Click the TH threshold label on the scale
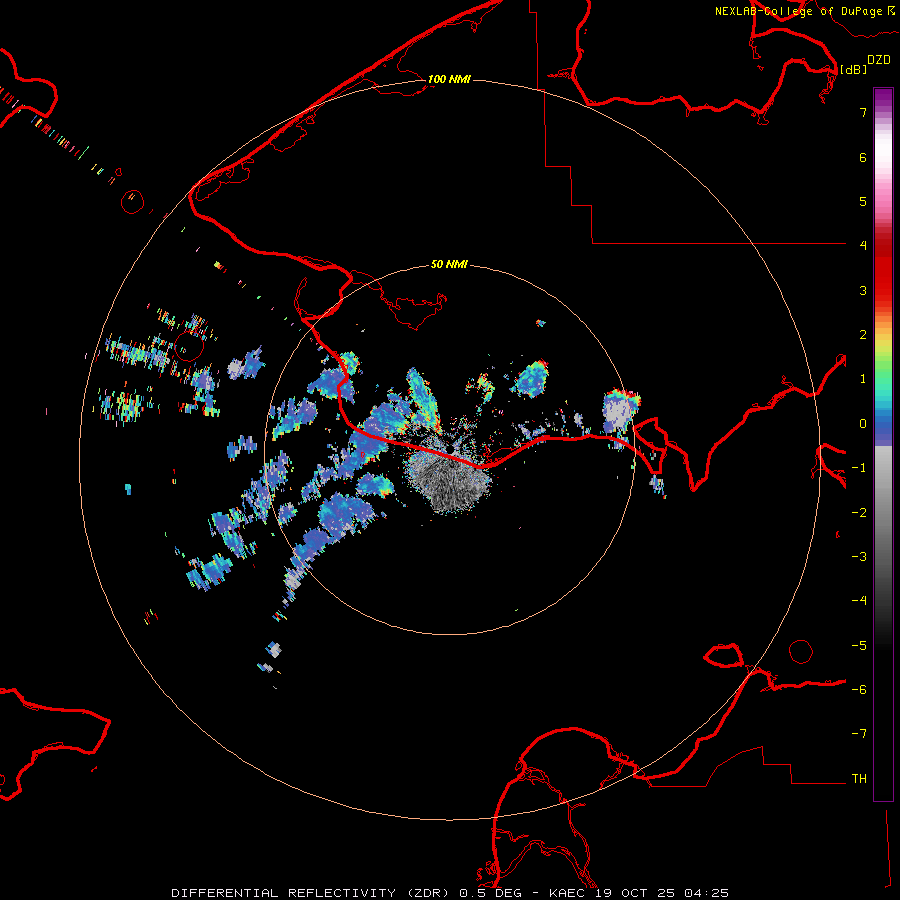This screenshot has width=900, height=900. 859,779
